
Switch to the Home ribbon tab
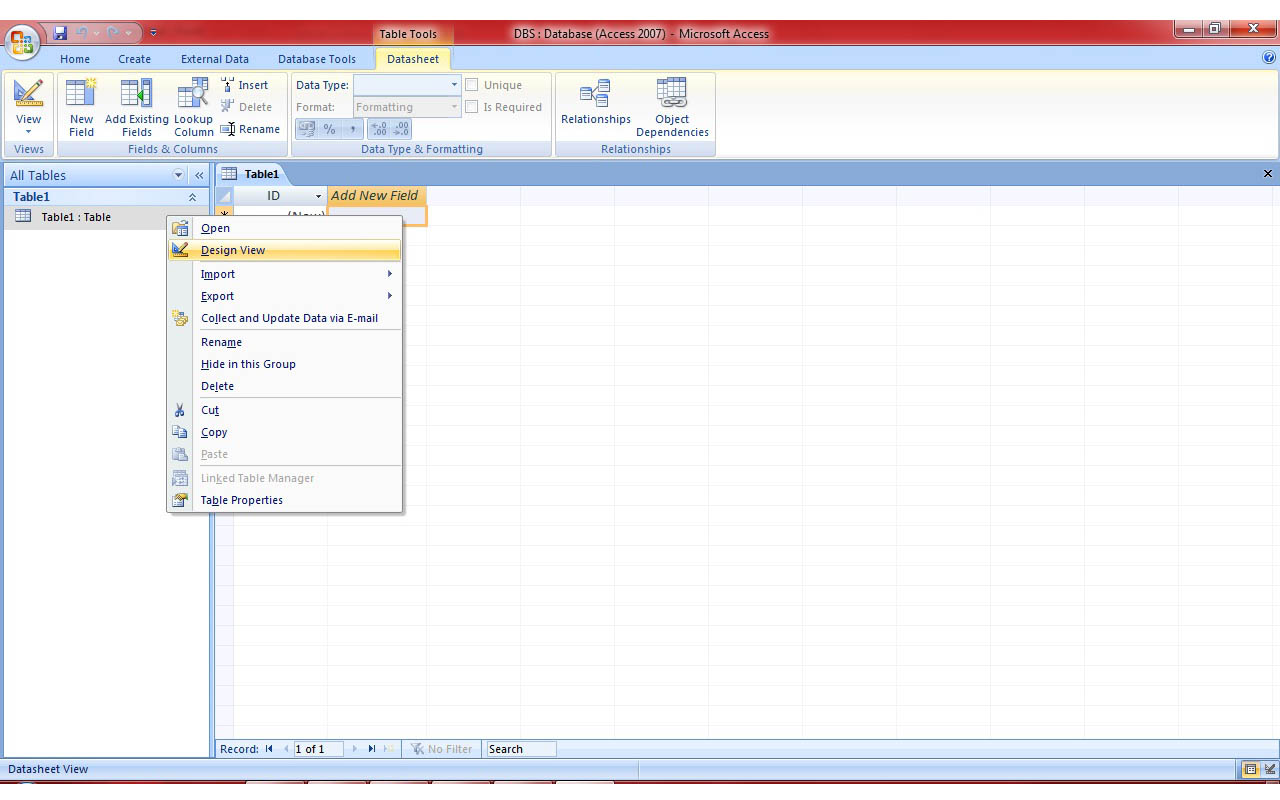75,59
